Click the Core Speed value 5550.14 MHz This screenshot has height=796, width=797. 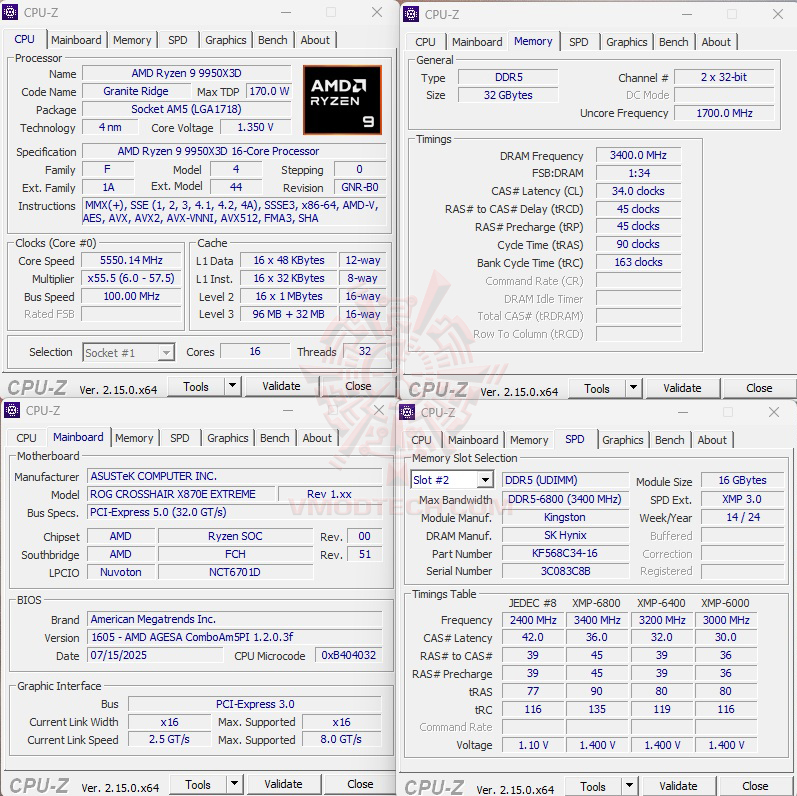pos(131,260)
